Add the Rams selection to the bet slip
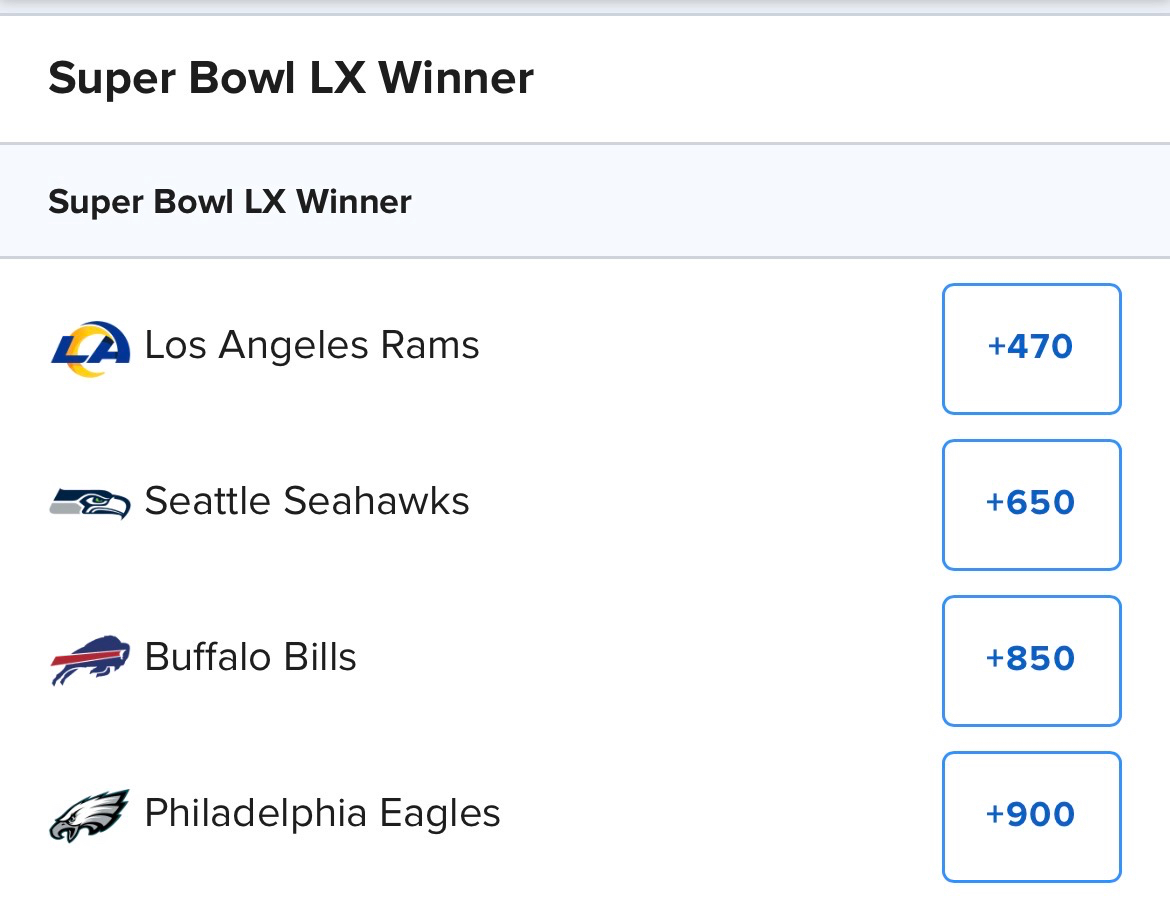Viewport: 1170px width, 901px height. (1031, 348)
